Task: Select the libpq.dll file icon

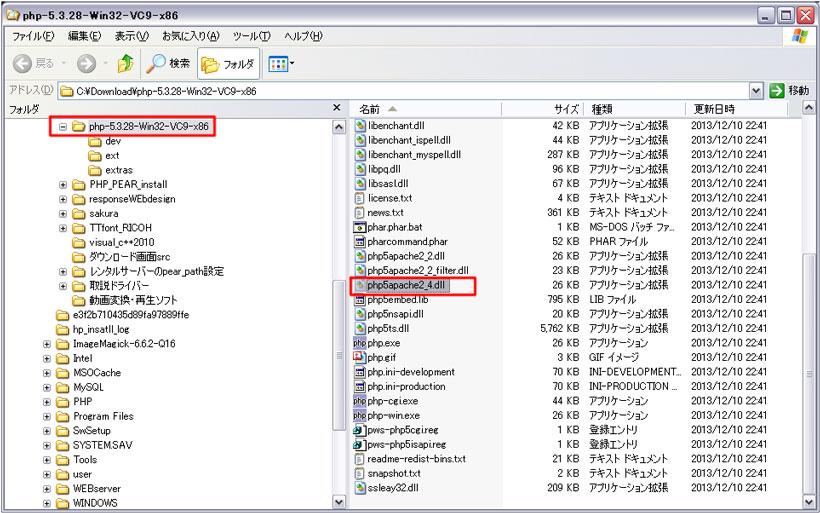Action: [360, 169]
